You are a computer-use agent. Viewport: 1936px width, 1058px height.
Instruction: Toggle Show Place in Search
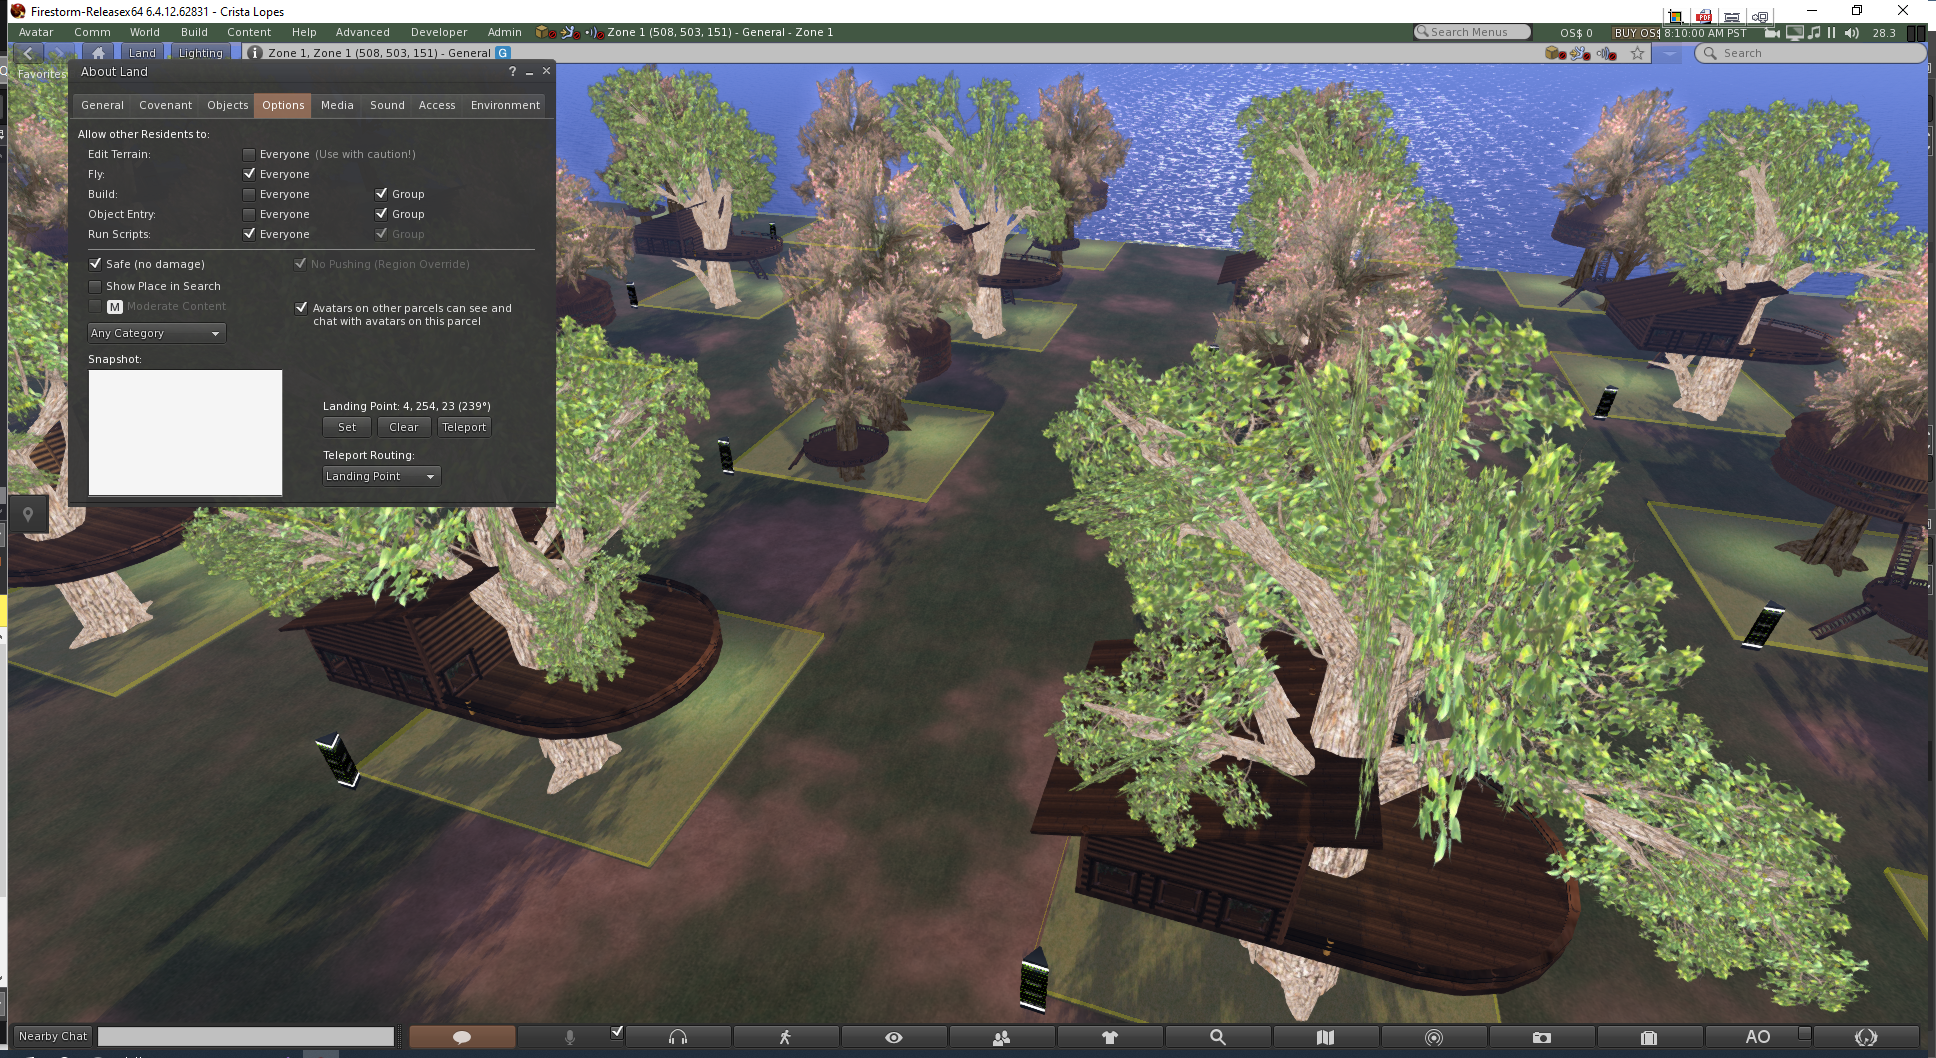(95, 286)
